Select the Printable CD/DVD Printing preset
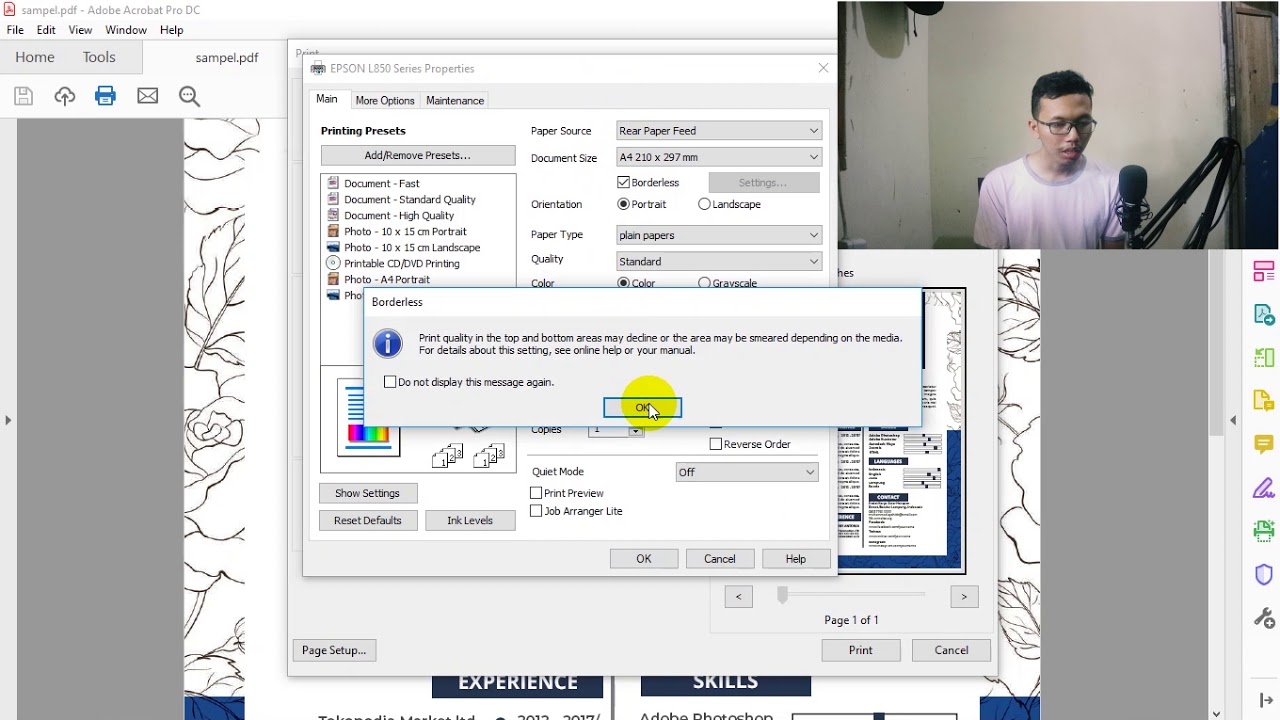 (x=393, y=263)
